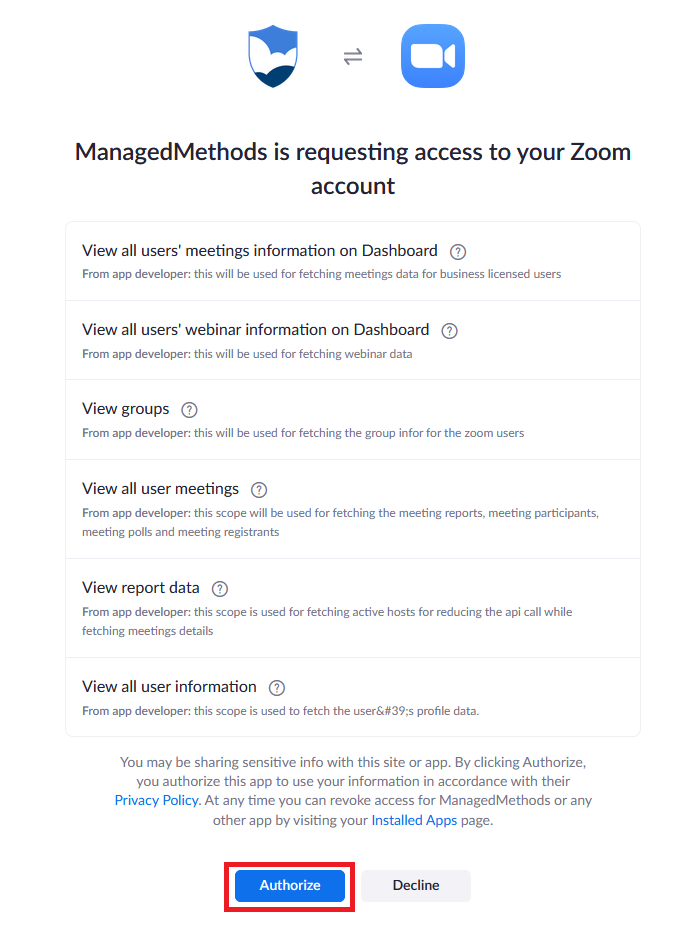Click the Decline button
Image resolution: width=679 pixels, height=938 pixels.
[415, 885]
